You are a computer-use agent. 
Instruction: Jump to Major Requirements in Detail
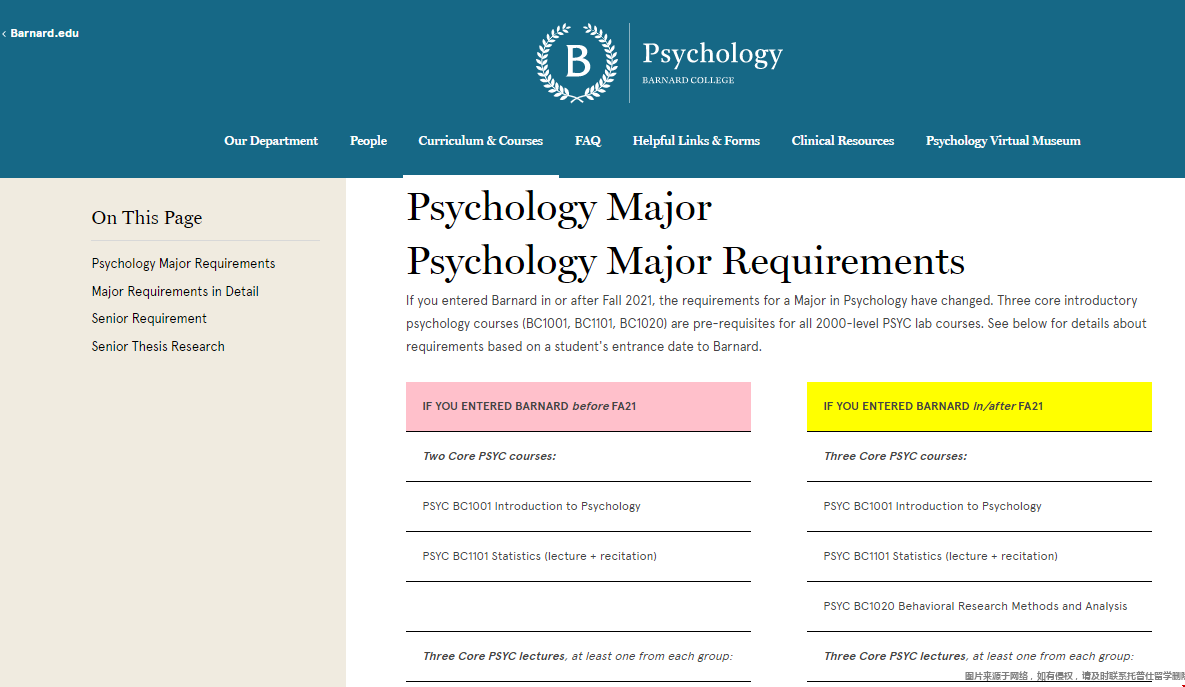tap(175, 291)
